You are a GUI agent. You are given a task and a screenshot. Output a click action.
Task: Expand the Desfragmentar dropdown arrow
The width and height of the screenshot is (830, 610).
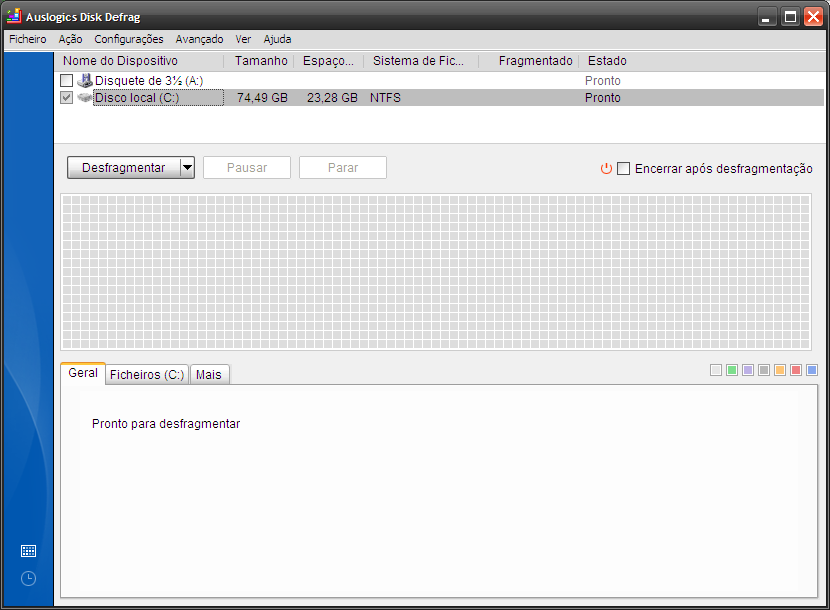point(187,168)
